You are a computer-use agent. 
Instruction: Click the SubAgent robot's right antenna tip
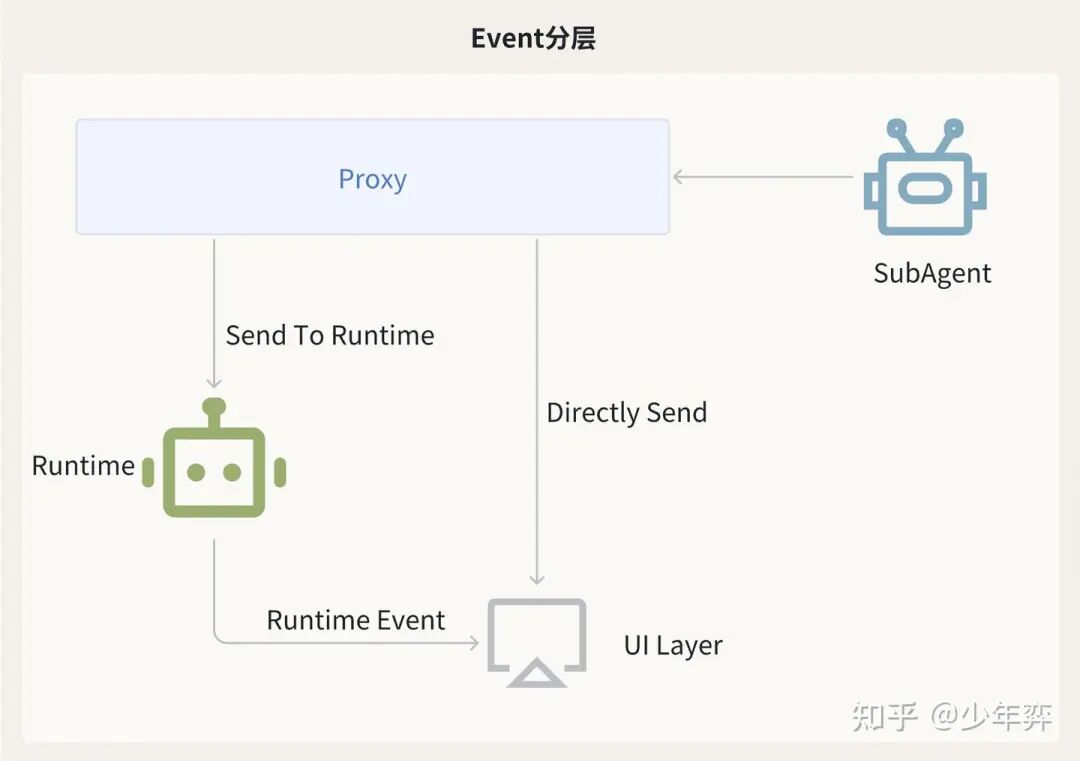click(953, 129)
